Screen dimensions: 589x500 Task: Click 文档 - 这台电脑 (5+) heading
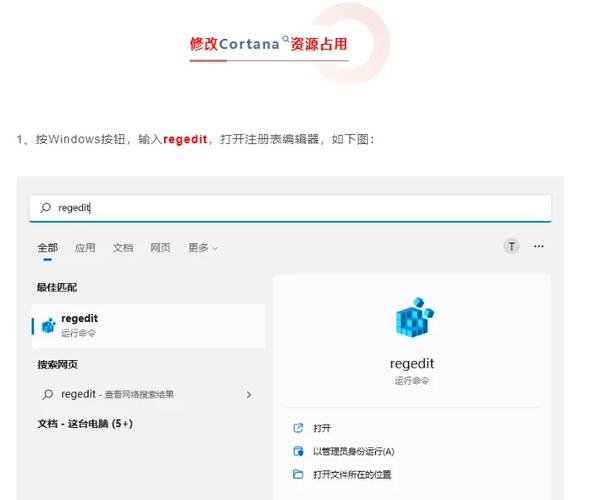tap(85, 424)
